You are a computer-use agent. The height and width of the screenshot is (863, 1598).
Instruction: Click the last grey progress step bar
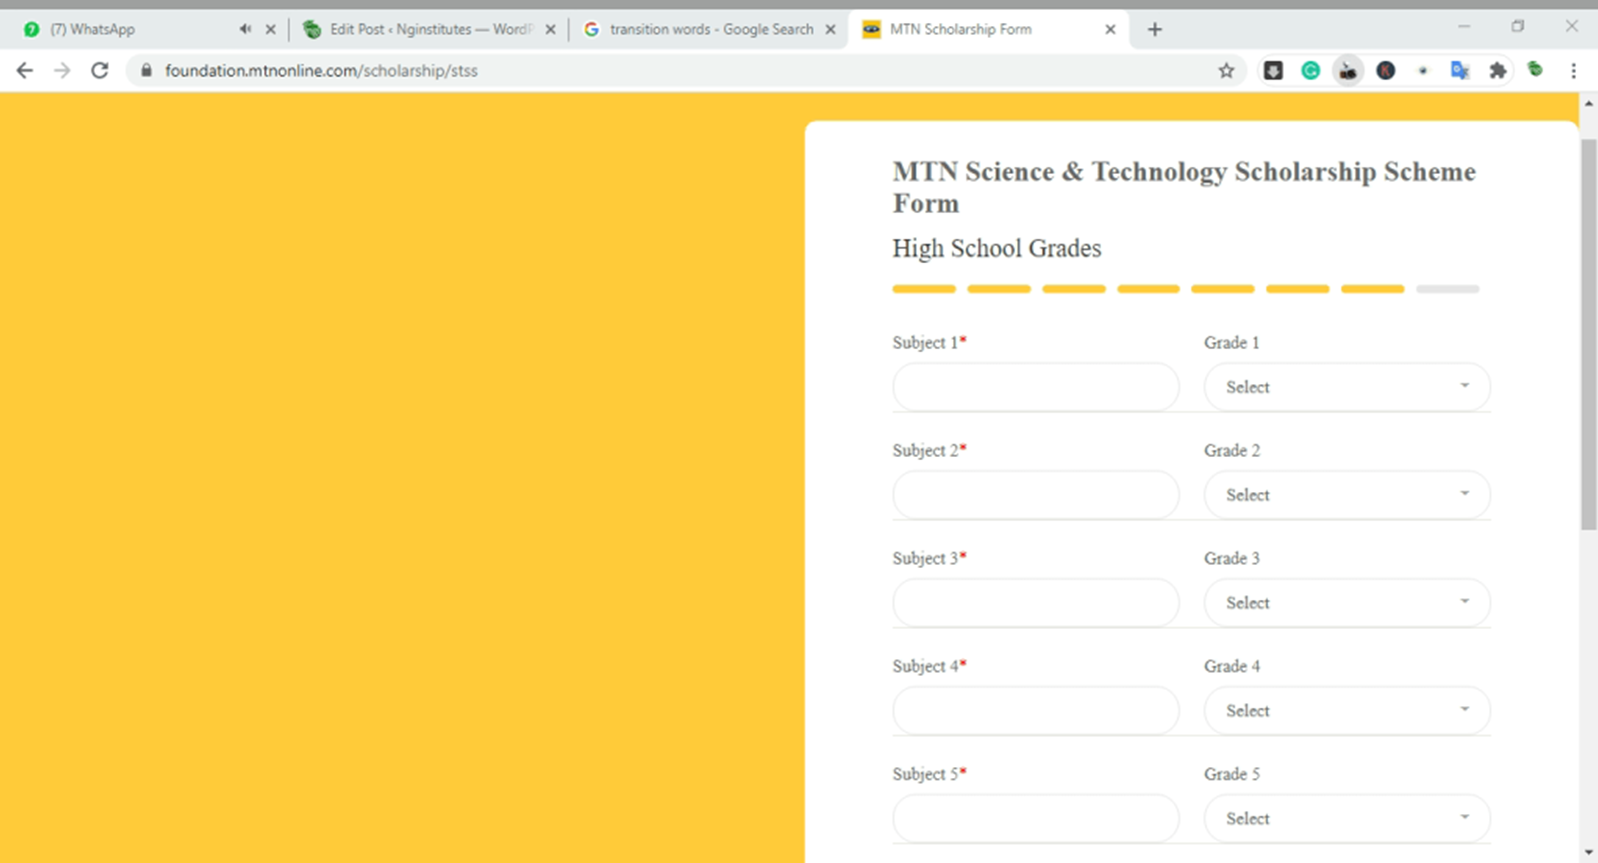[1447, 289]
